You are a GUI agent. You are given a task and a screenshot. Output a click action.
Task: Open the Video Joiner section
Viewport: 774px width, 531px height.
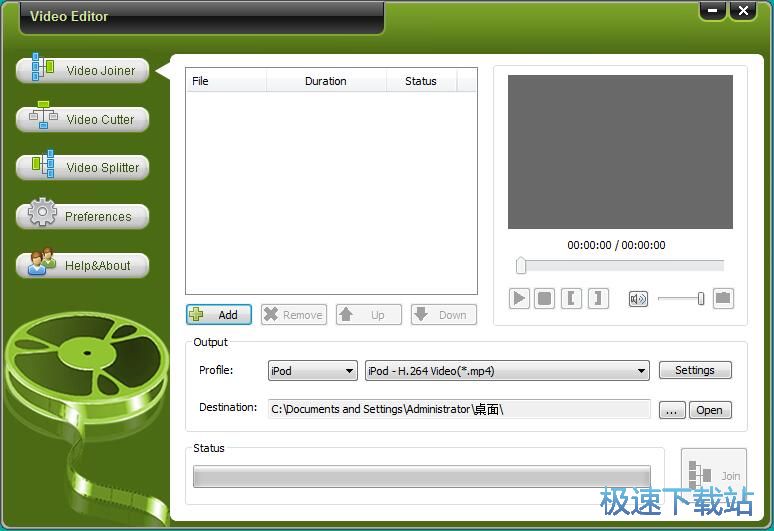[x=82, y=71]
